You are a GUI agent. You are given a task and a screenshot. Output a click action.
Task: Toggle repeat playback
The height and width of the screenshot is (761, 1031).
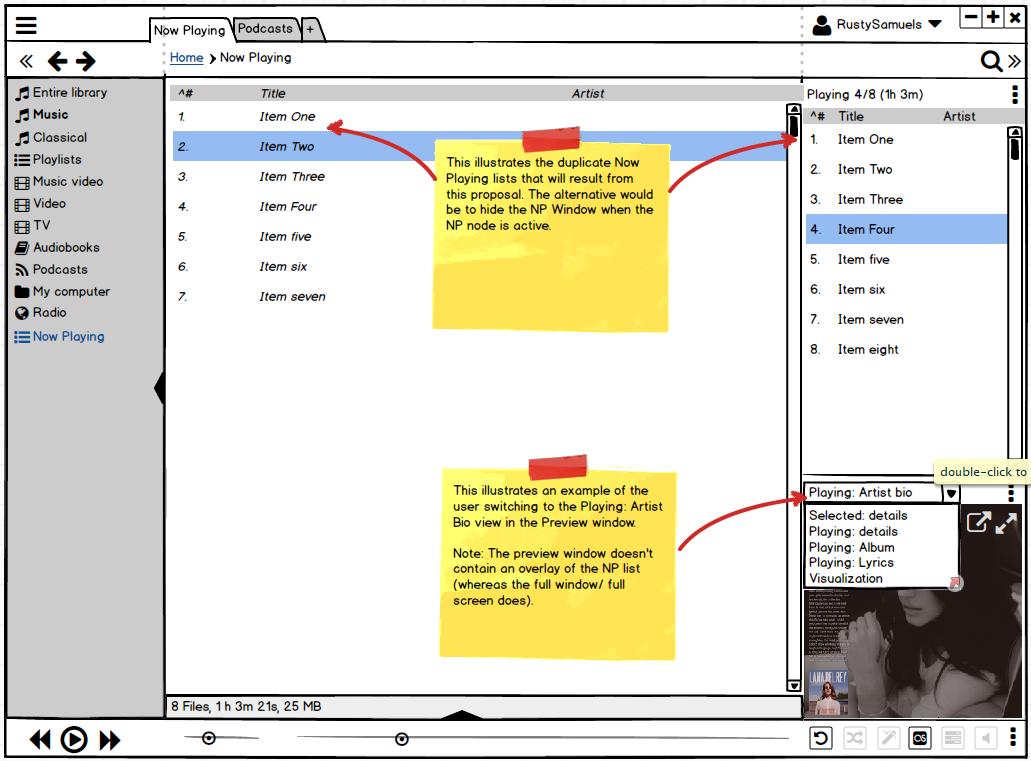[x=821, y=739]
